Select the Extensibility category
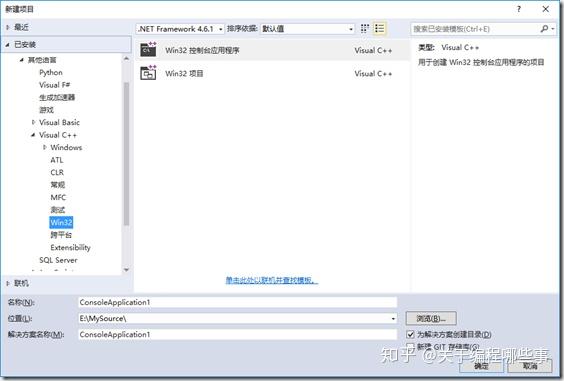 point(70,248)
